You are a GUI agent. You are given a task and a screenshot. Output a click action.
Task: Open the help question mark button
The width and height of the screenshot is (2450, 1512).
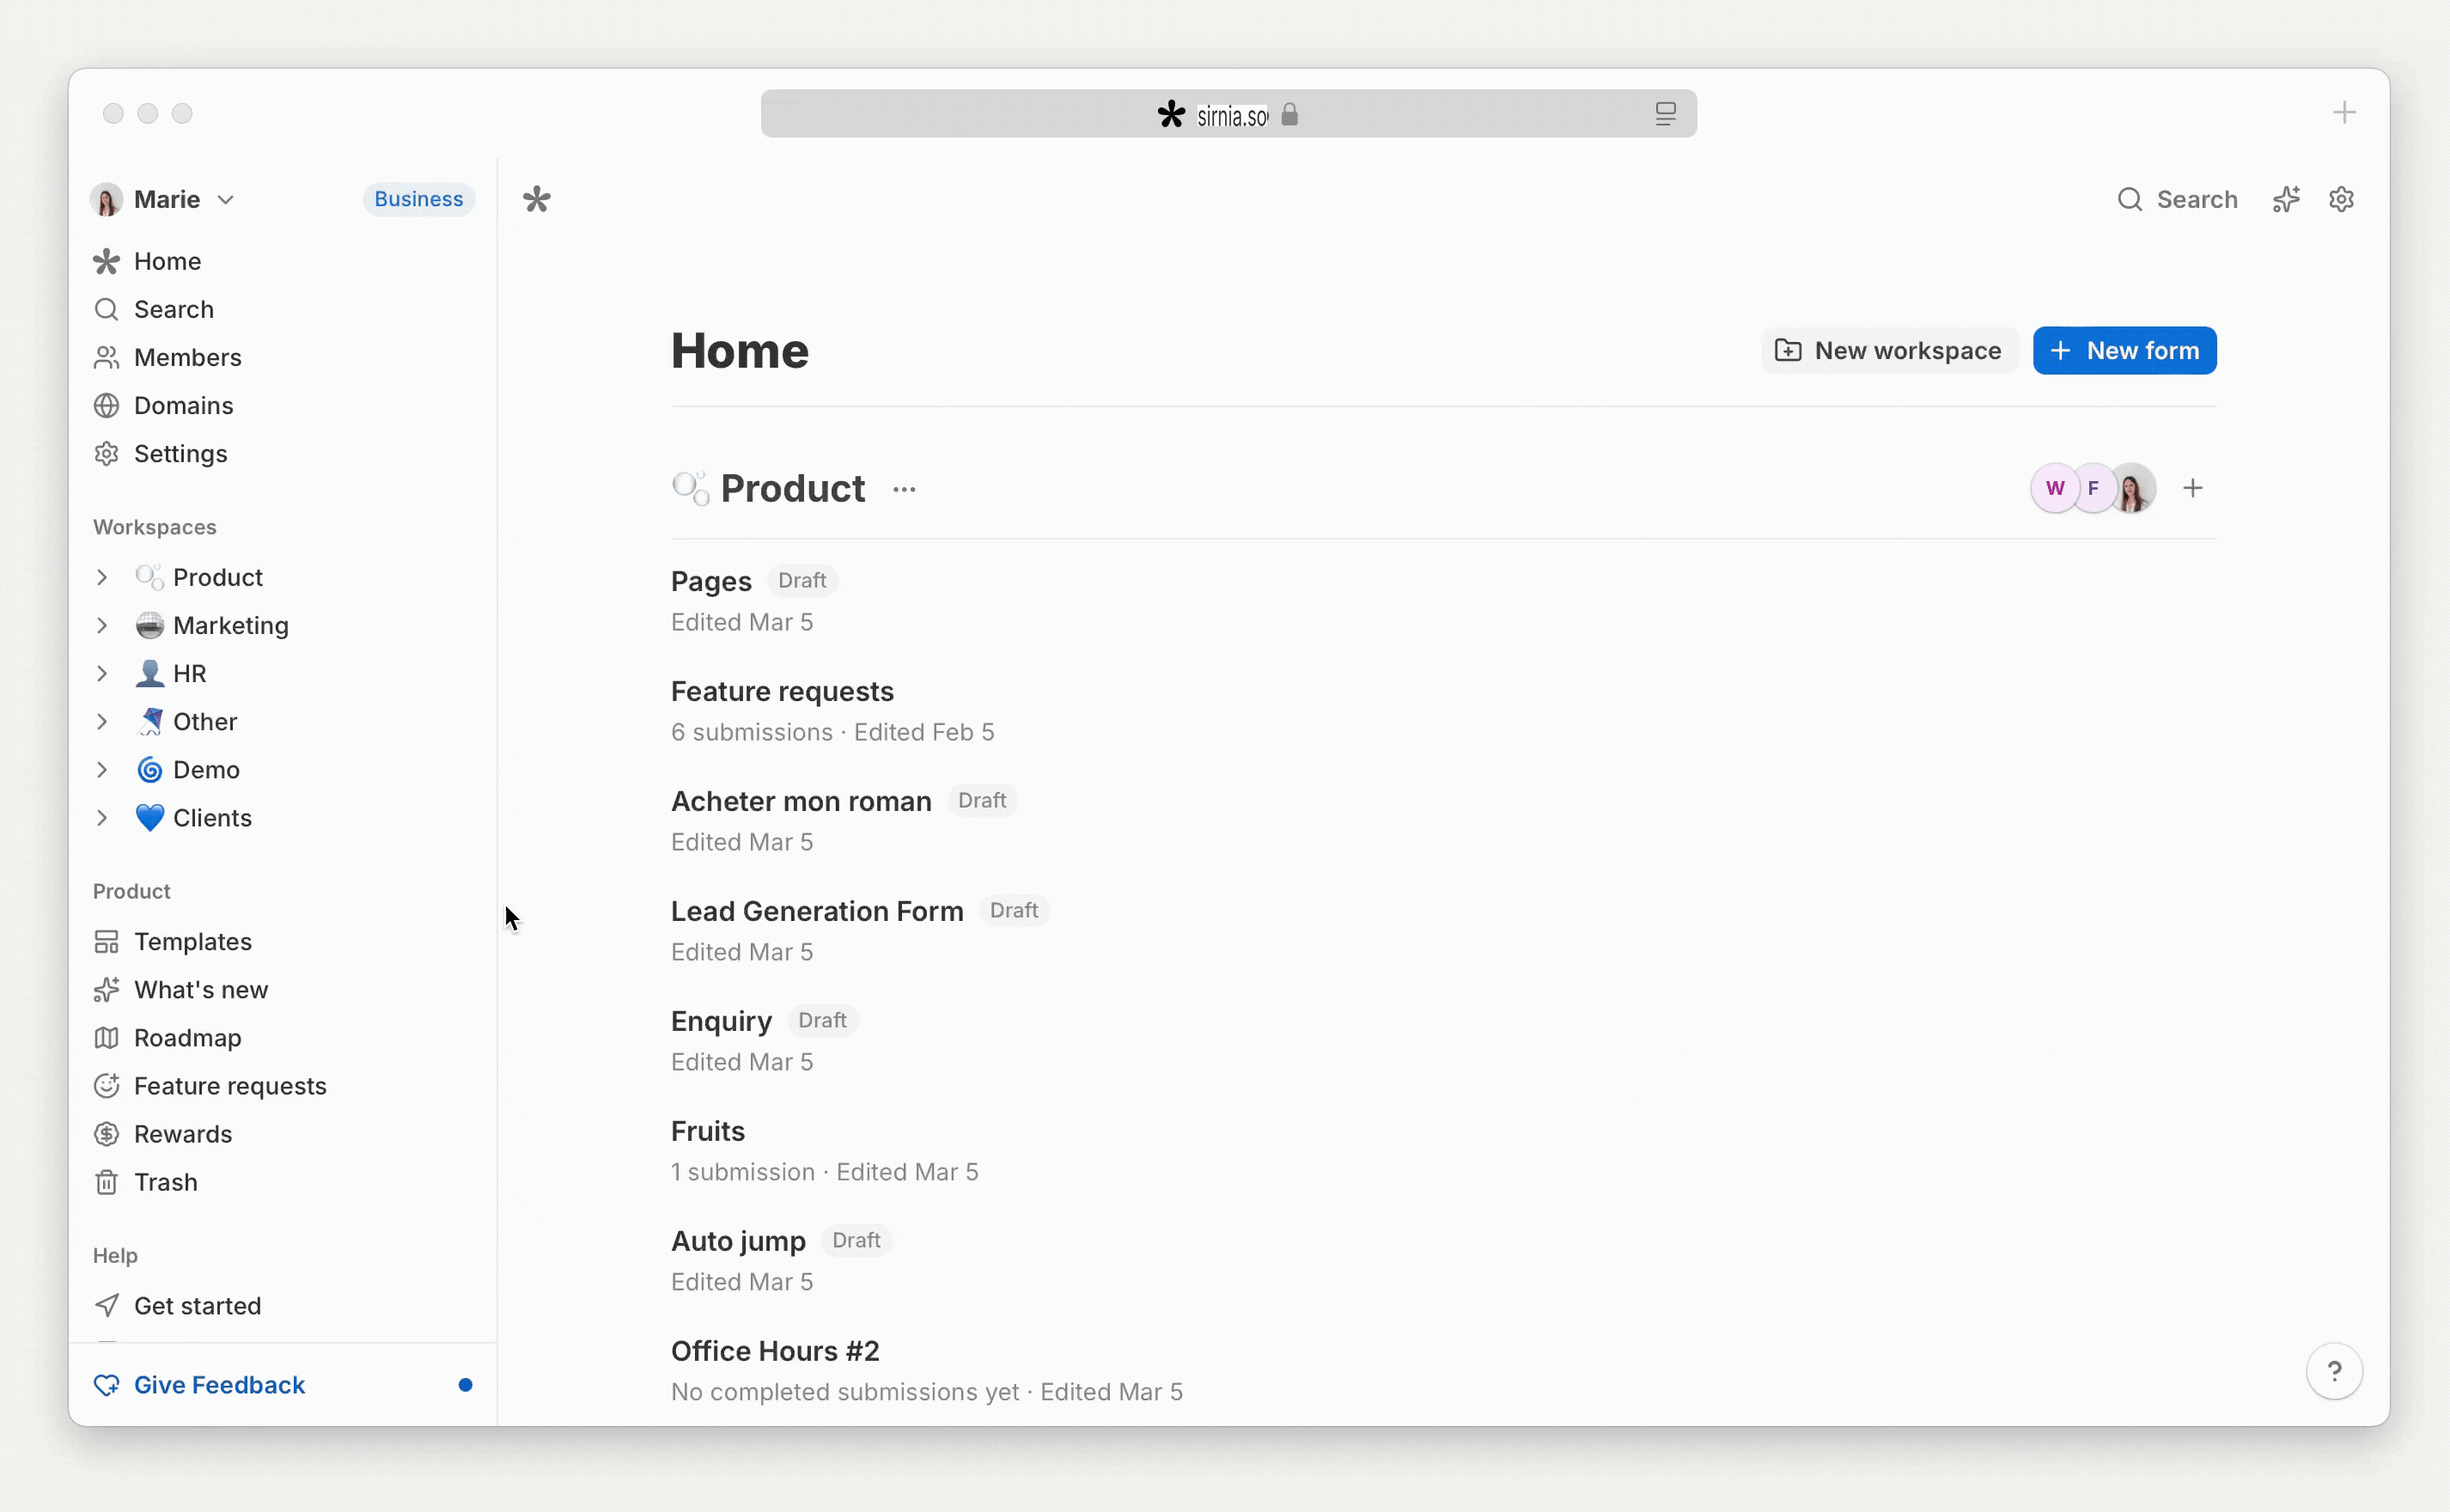(x=2334, y=1370)
